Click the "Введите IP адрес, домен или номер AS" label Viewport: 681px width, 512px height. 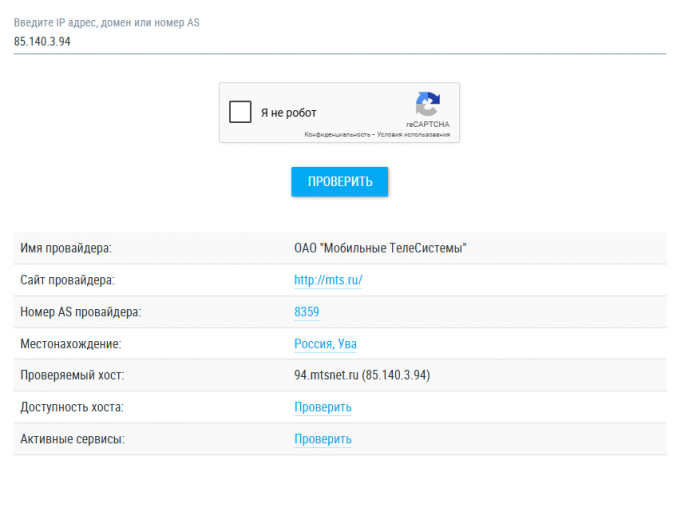tap(106, 23)
